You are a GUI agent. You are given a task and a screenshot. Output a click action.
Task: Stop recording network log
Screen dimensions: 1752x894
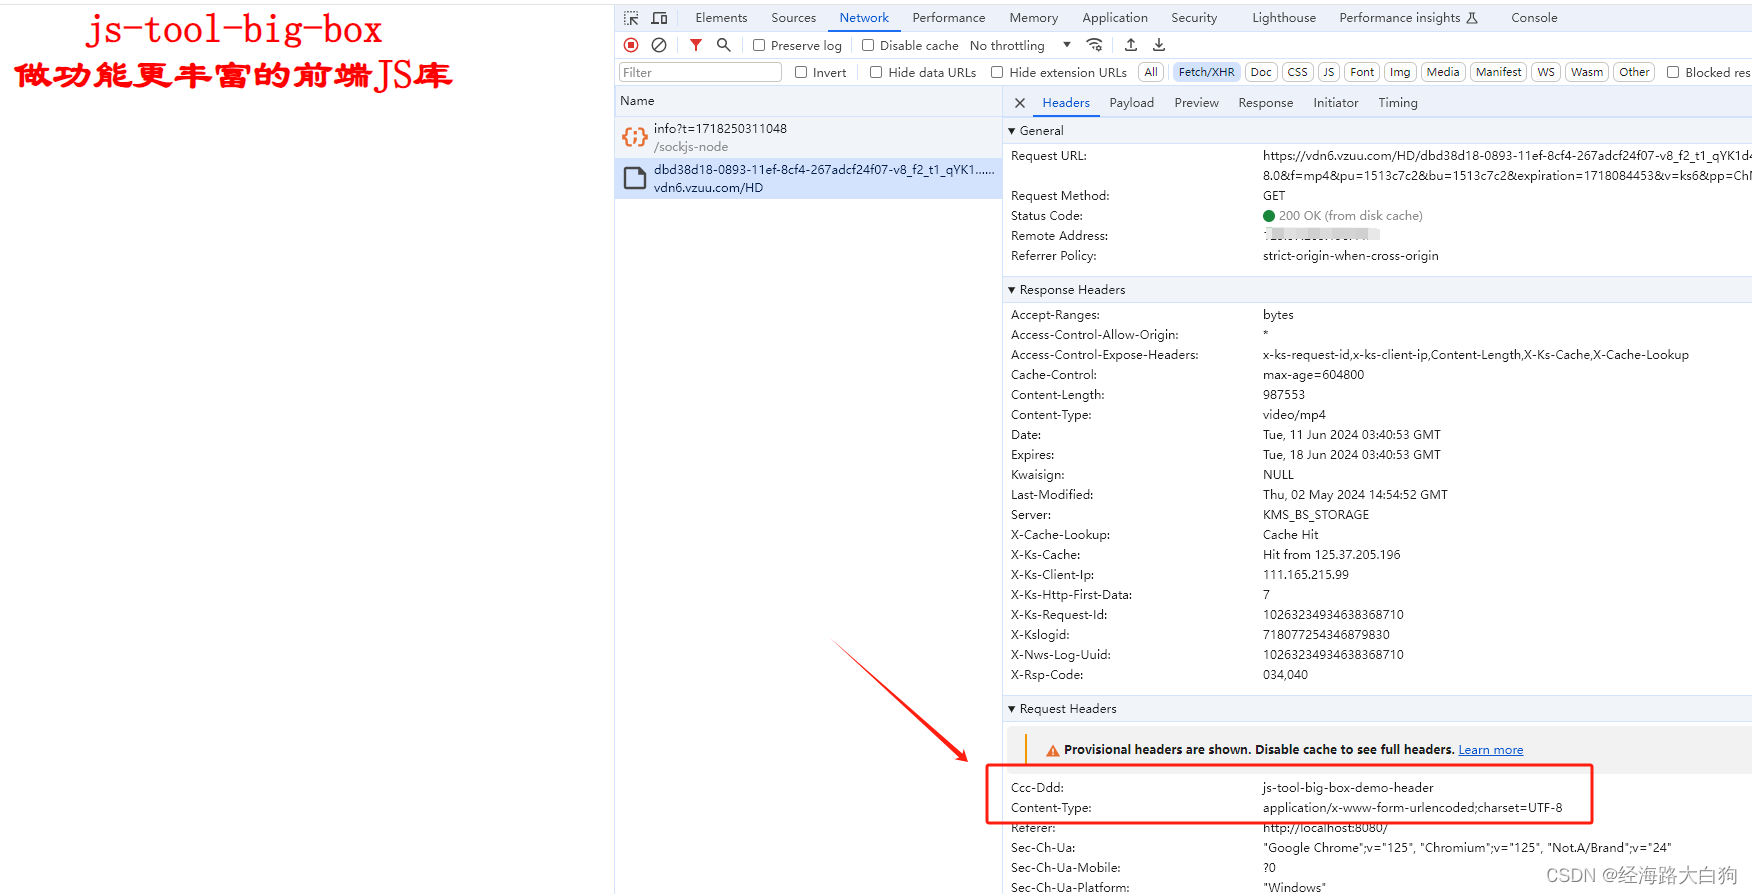[631, 45]
